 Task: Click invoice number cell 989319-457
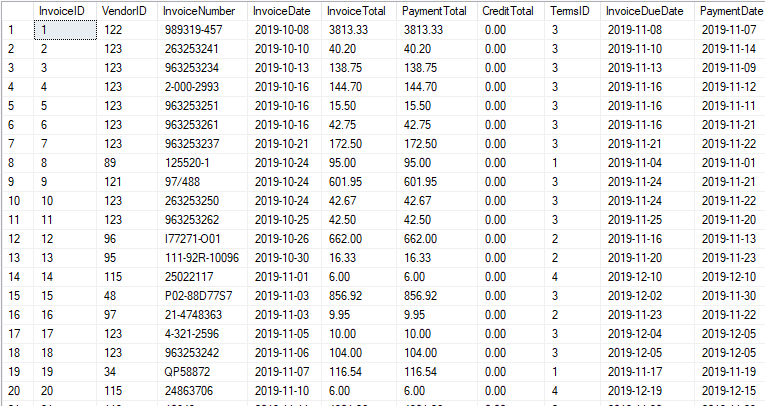202,30
